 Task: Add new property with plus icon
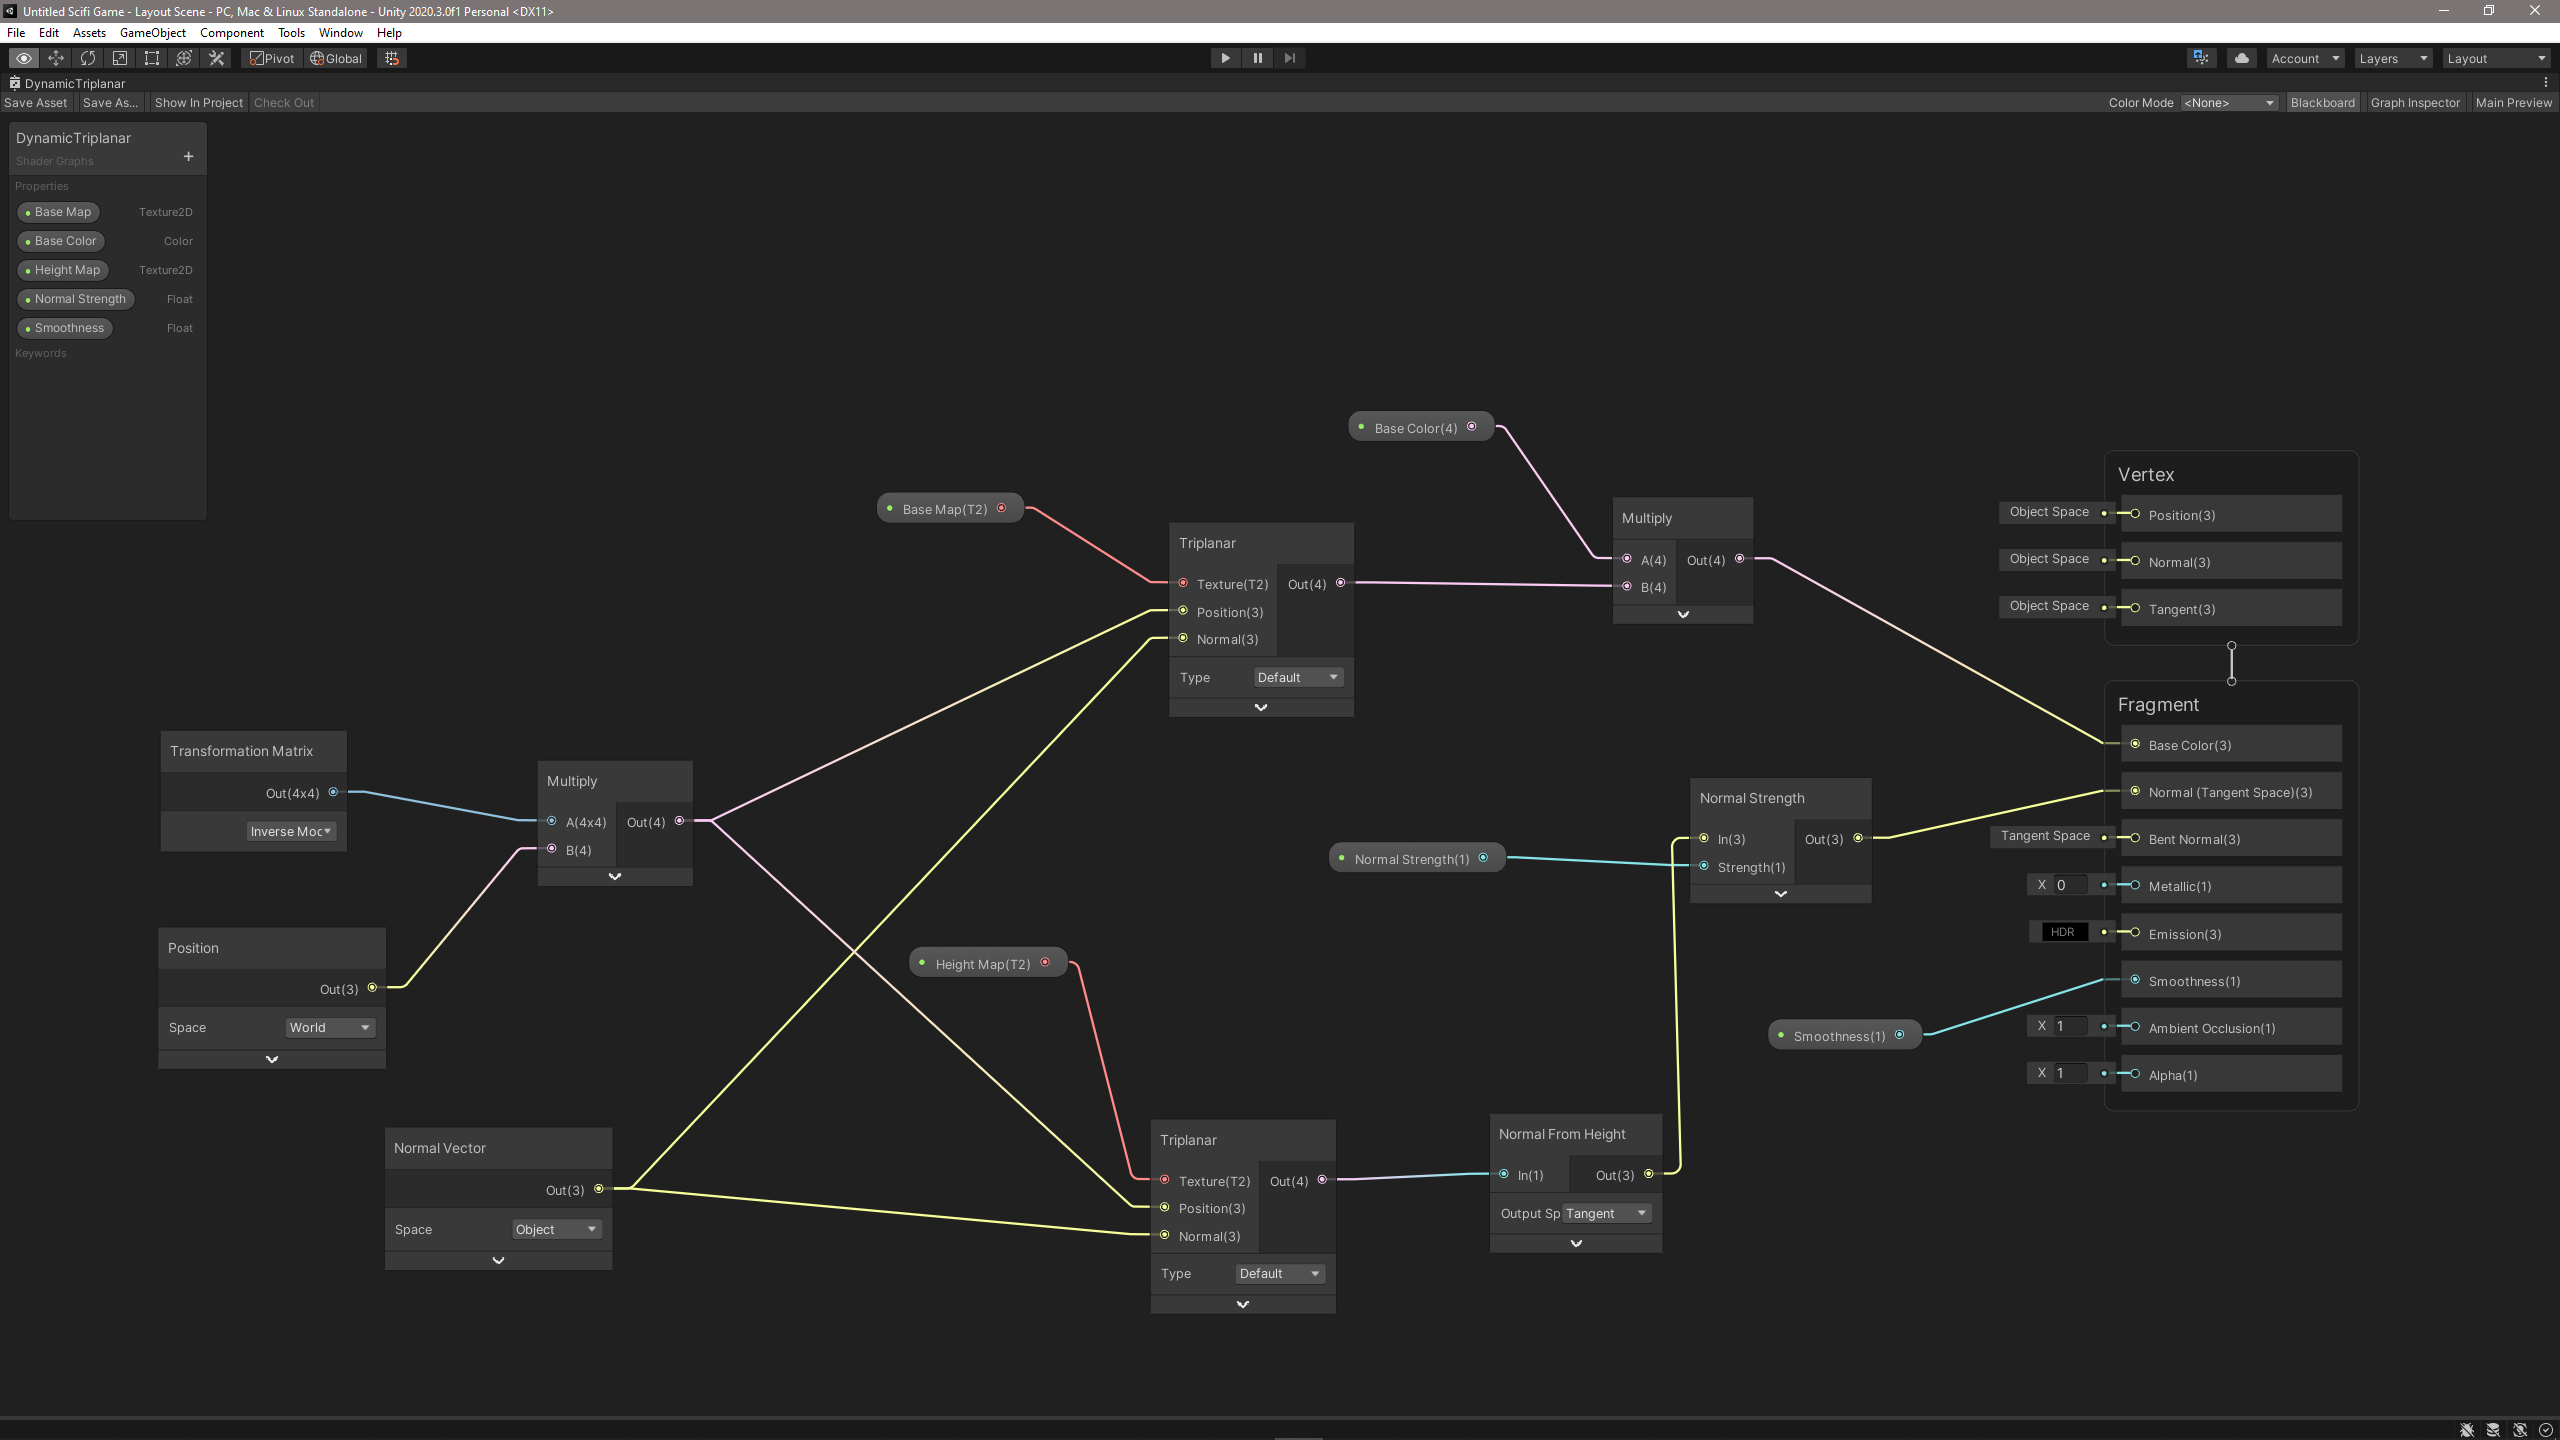(188, 157)
